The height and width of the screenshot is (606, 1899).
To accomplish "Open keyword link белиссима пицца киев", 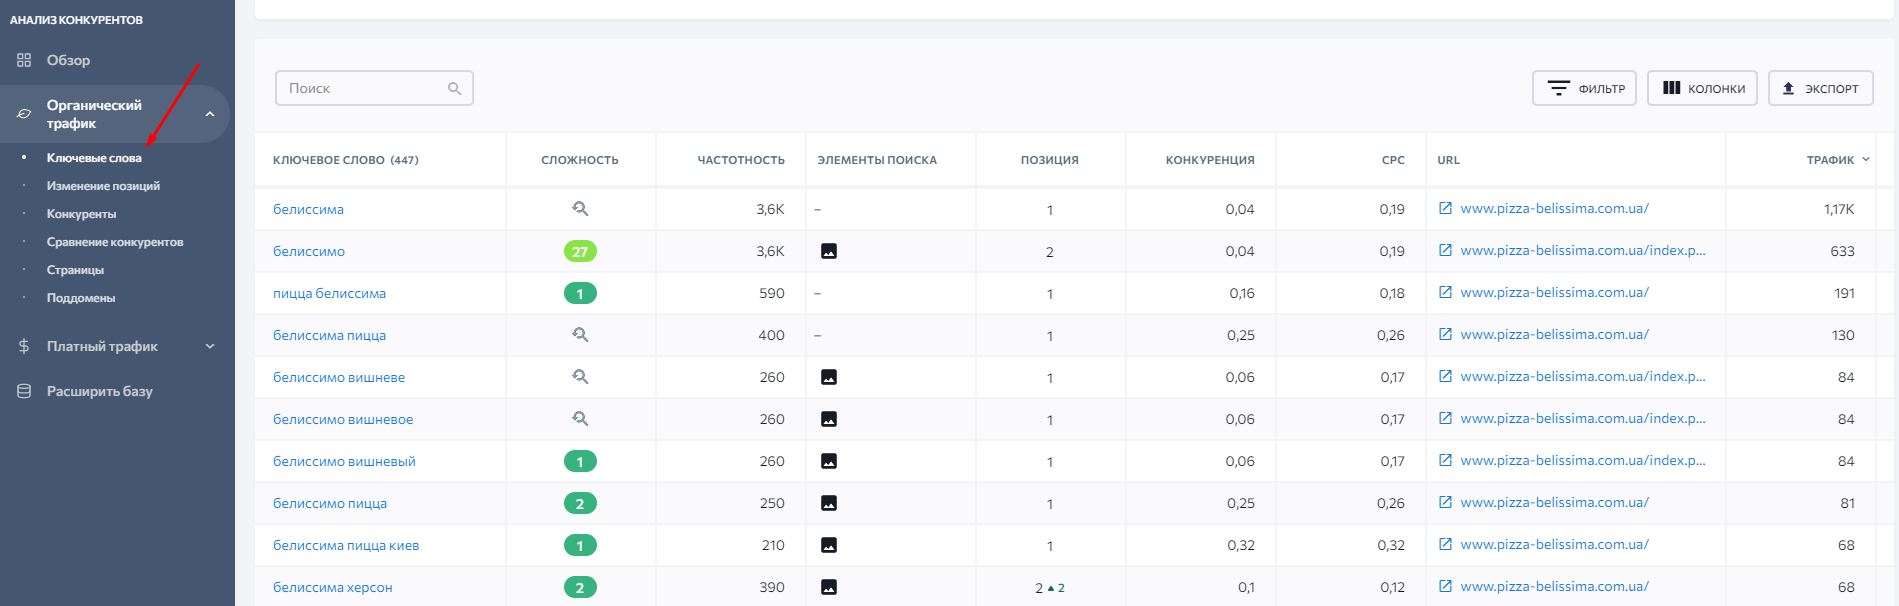I will 346,546.
